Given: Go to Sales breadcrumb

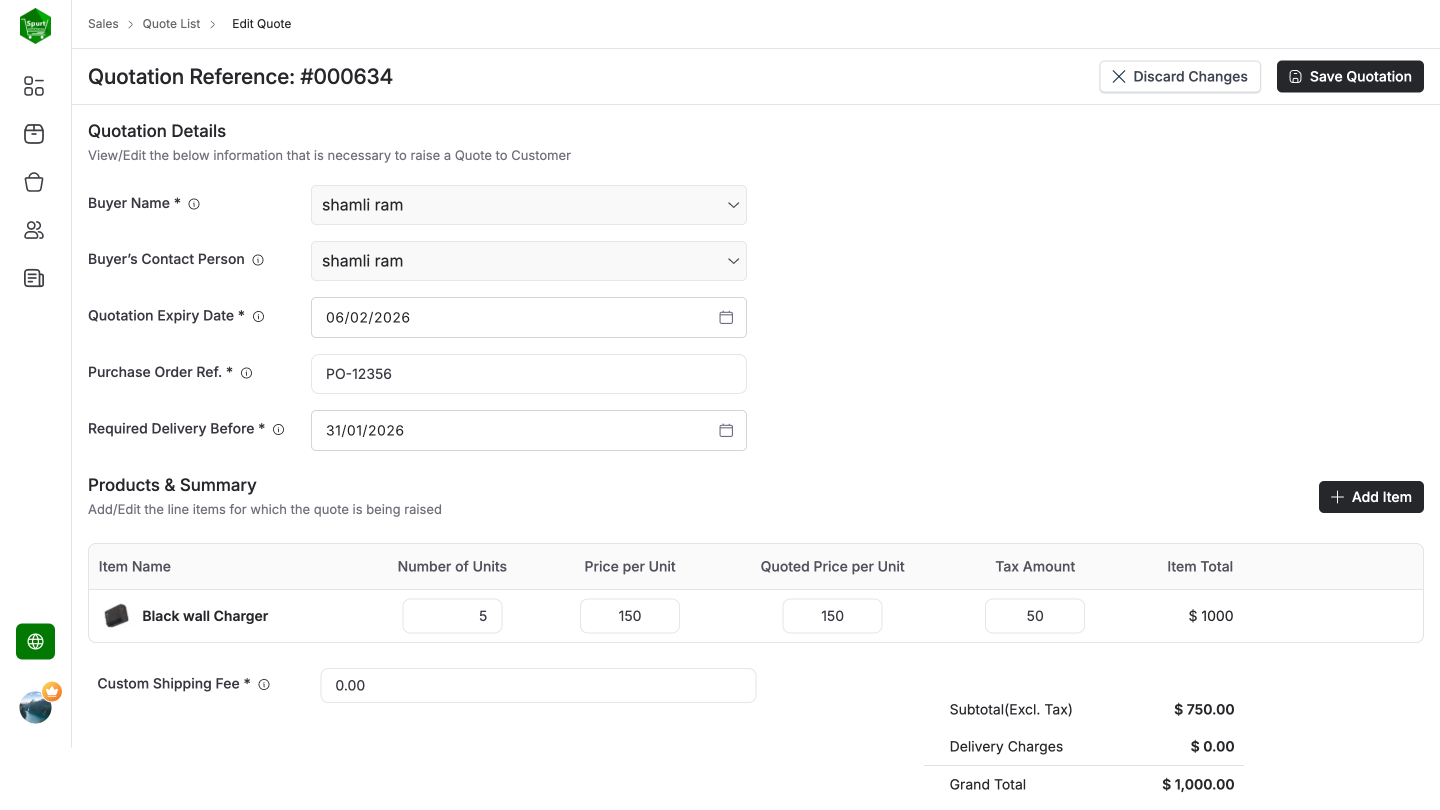Looking at the screenshot, I should coord(103,24).
